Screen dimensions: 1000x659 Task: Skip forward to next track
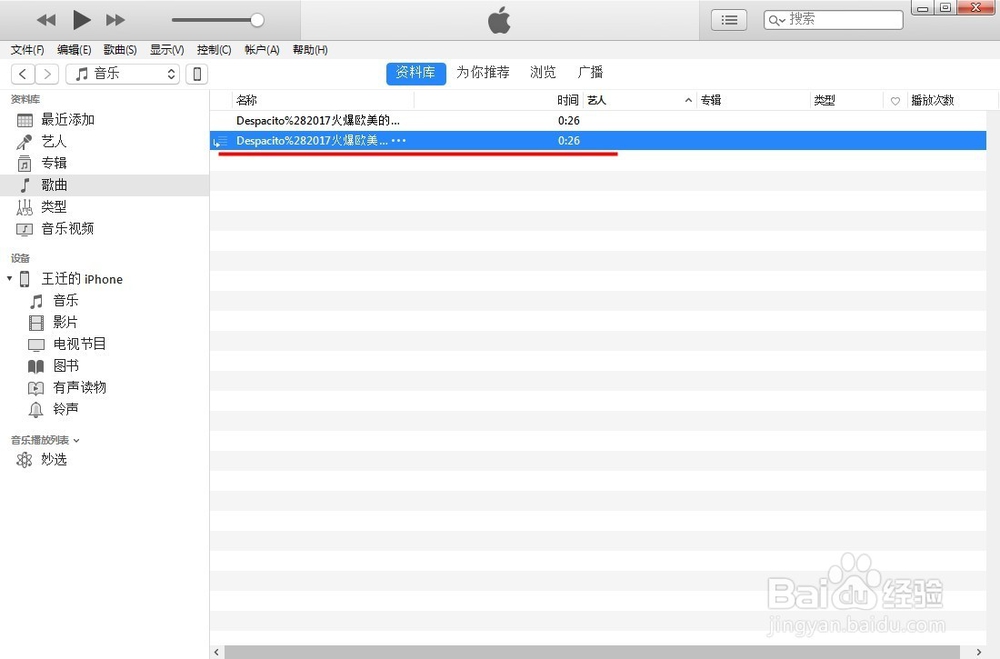click(115, 20)
